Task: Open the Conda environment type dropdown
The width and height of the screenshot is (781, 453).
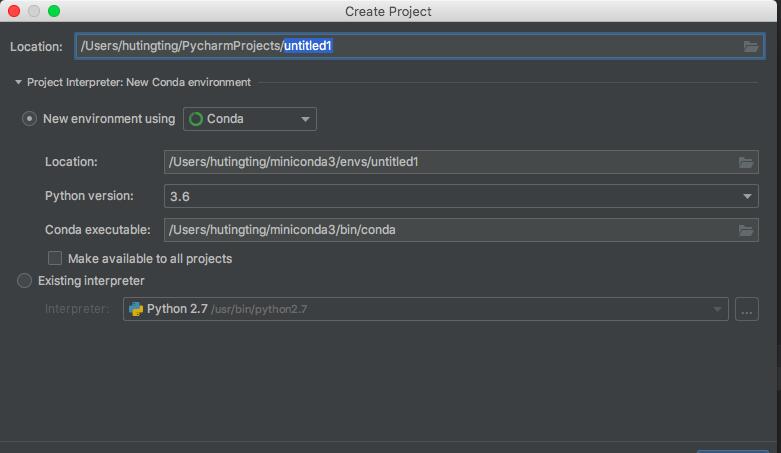Action: (x=250, y=119)
